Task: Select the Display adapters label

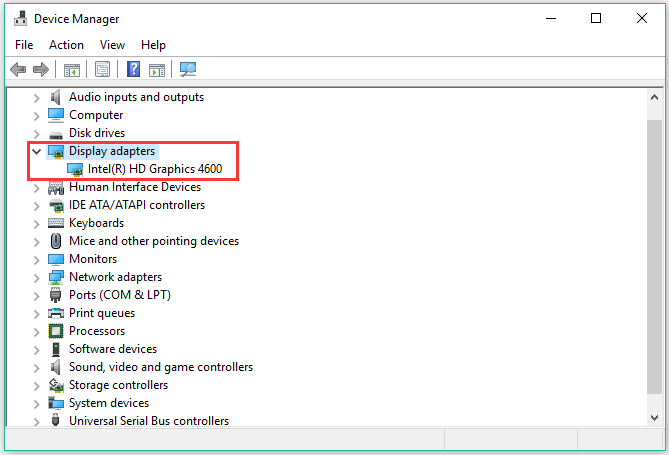Action: [112, 151]
